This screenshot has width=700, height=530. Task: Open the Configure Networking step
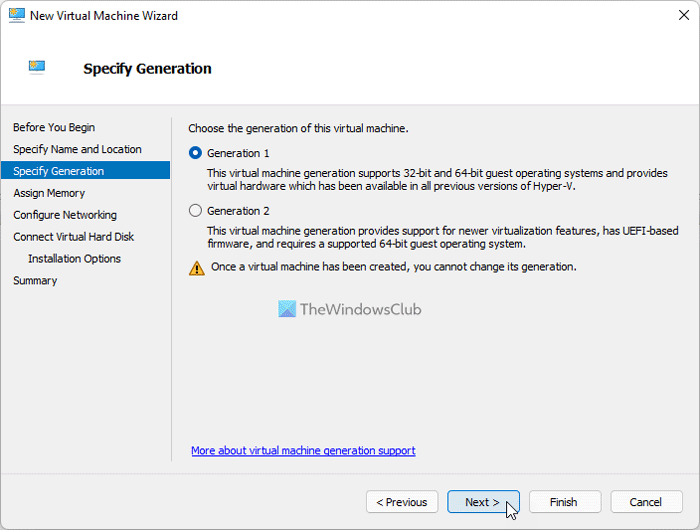pyautogui.click(x=65, y=215)
